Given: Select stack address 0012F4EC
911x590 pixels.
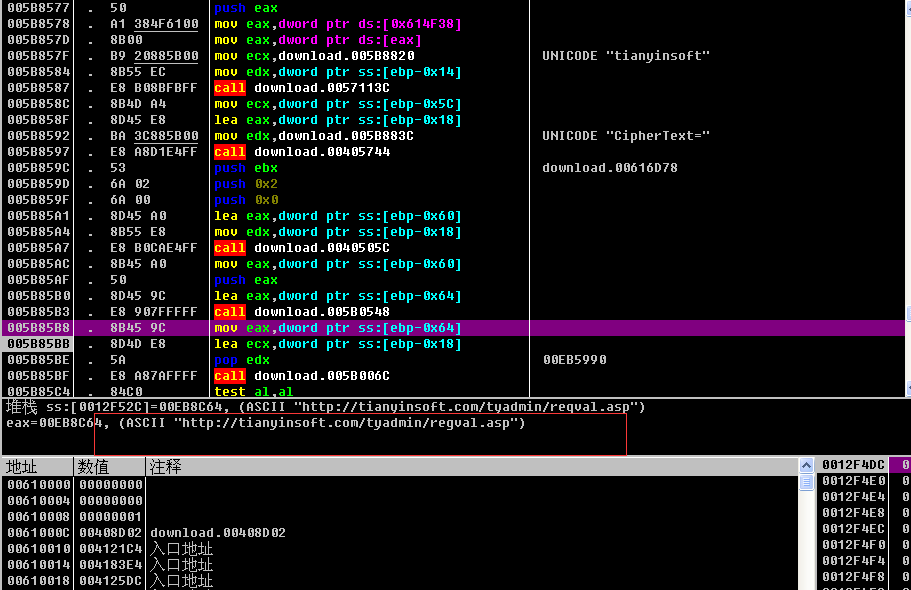Looking at the screenshot, I should (851, 529).
